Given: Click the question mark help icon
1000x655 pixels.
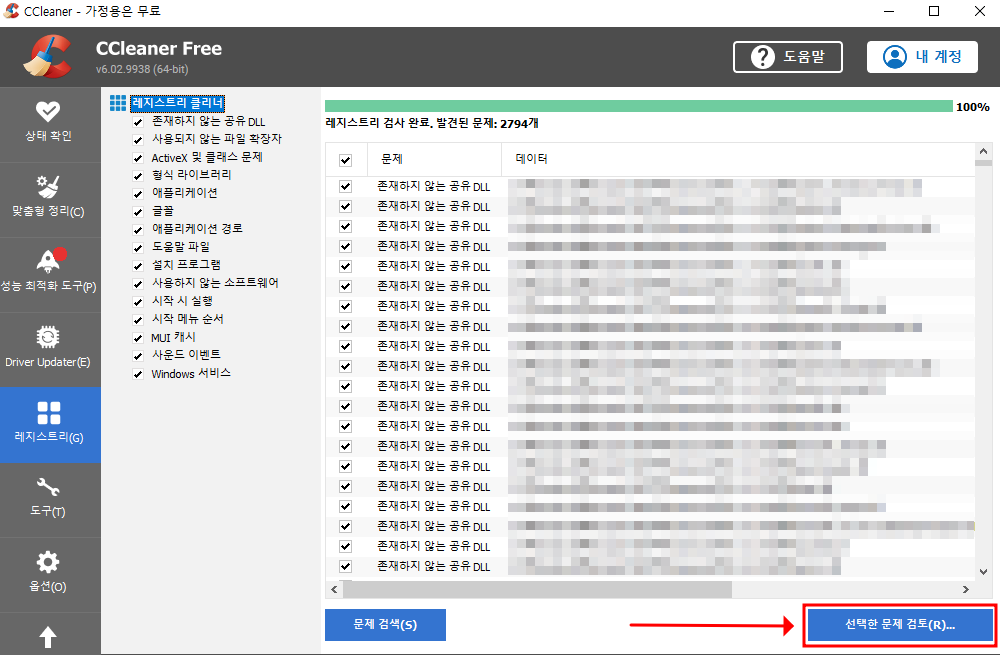Looking at the screenshot, I should pyautogui.click(x=763, y=57).
